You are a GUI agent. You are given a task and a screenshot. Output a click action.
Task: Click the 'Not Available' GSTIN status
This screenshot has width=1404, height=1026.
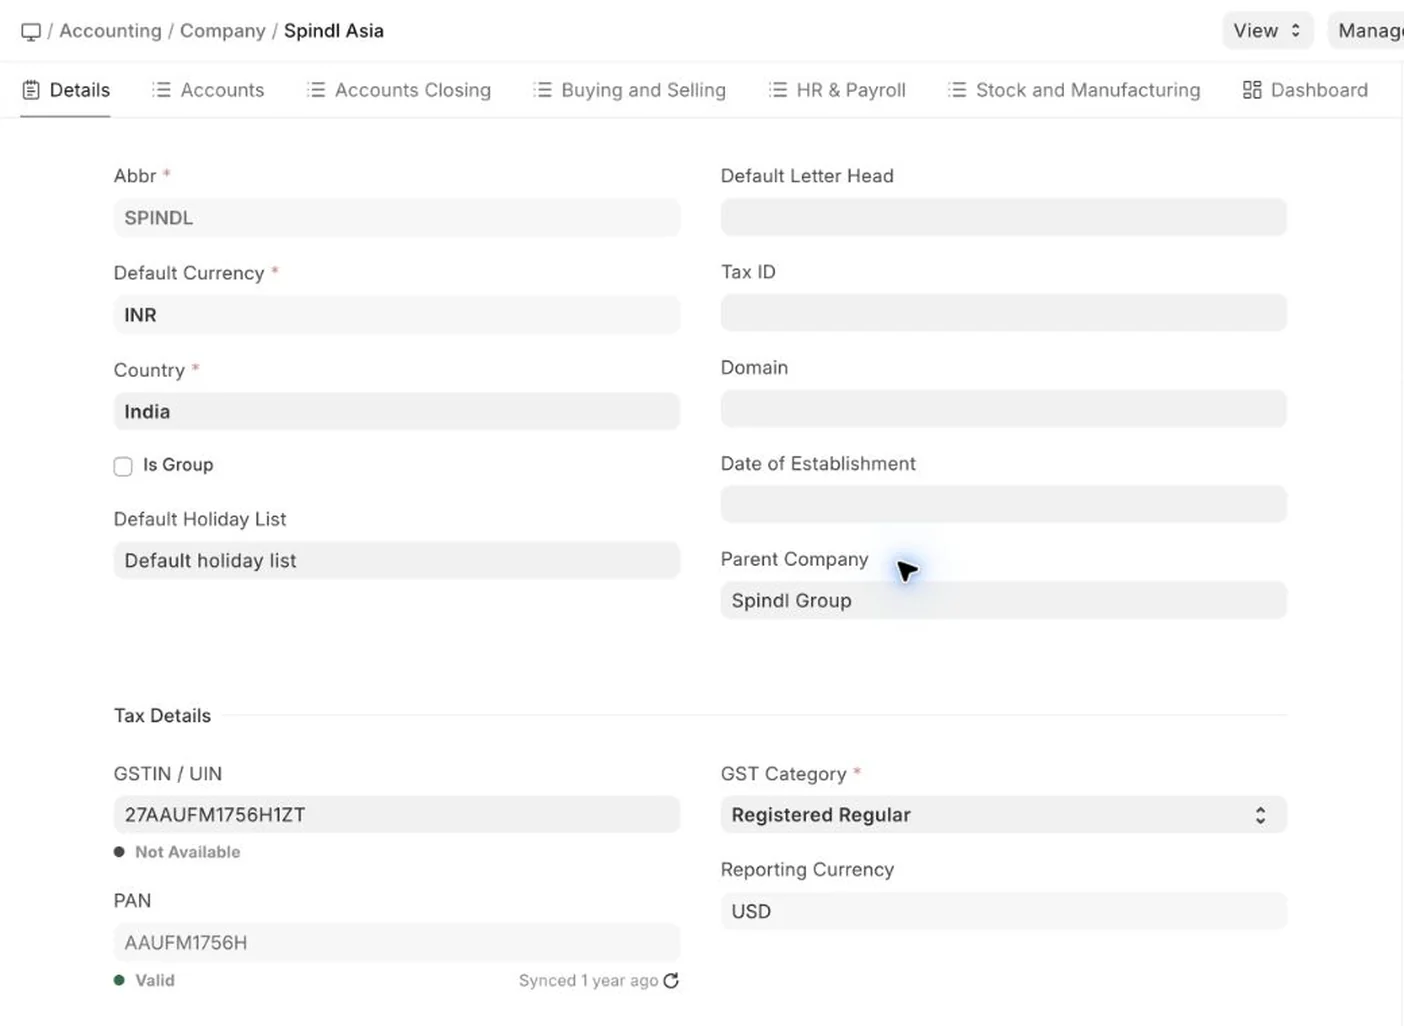click(187, 852)
